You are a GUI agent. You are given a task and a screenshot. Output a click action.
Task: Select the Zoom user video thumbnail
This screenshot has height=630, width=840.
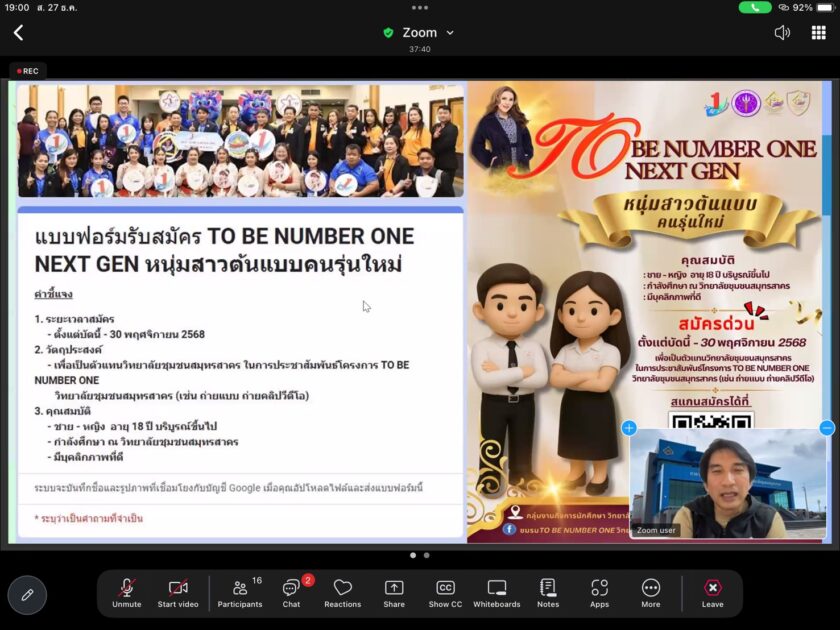[727, 484]
